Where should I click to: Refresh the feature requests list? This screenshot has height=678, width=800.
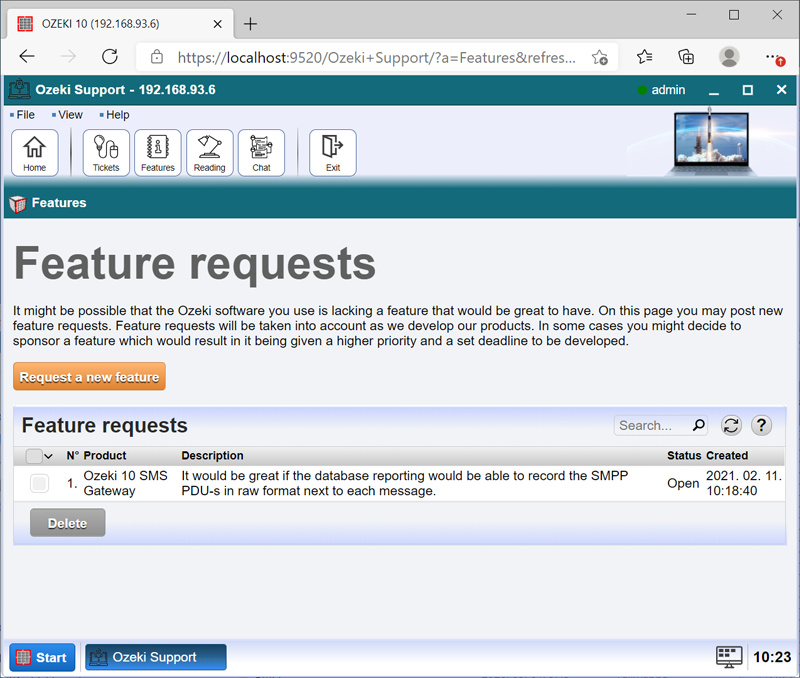(x=731, y=425)
